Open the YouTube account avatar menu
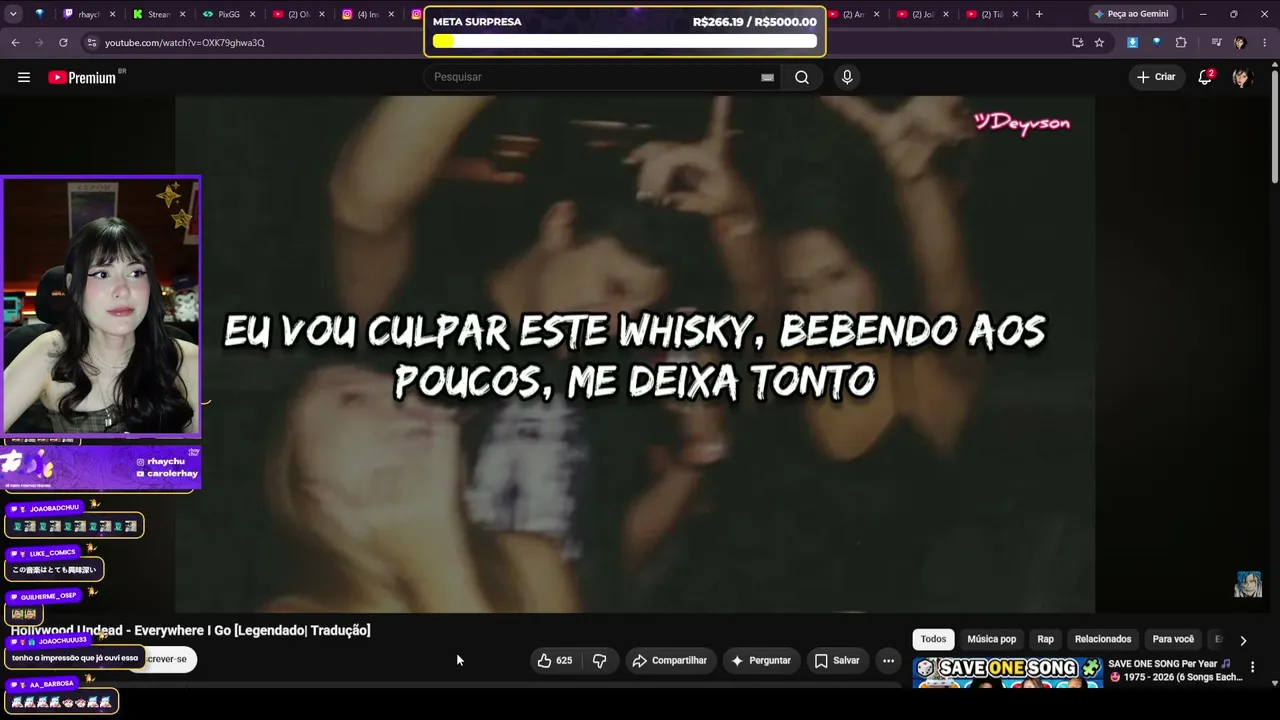The image size is (1280, 720). click(1241, 77)
